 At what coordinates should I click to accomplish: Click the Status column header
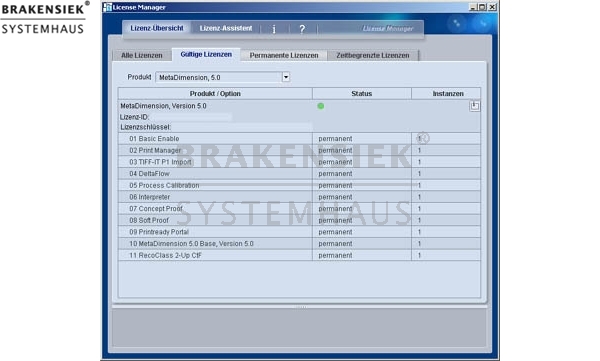pos(362,94)
